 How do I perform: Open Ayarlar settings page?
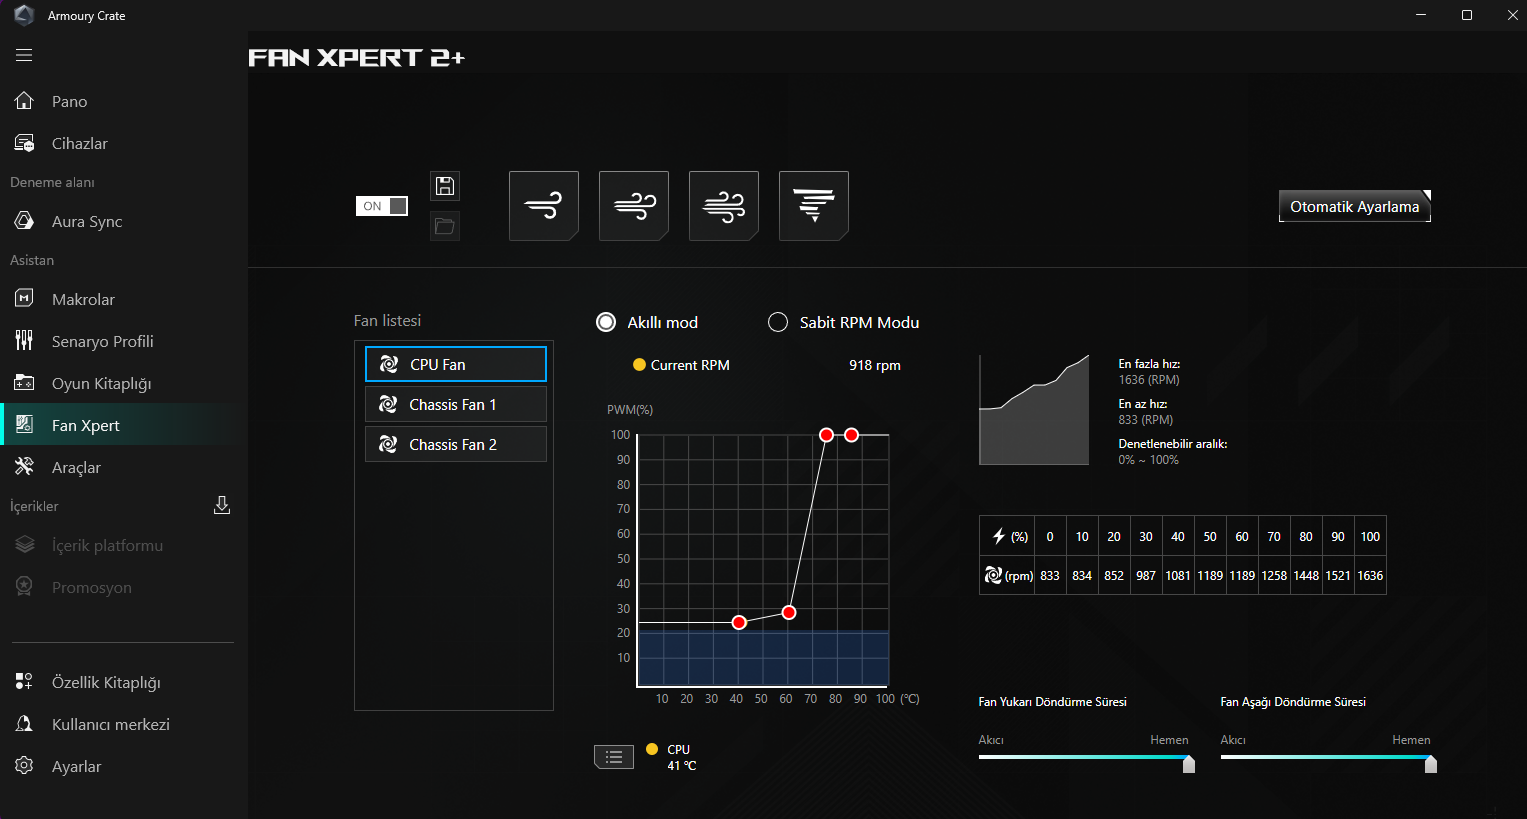(x=124, y=766)
